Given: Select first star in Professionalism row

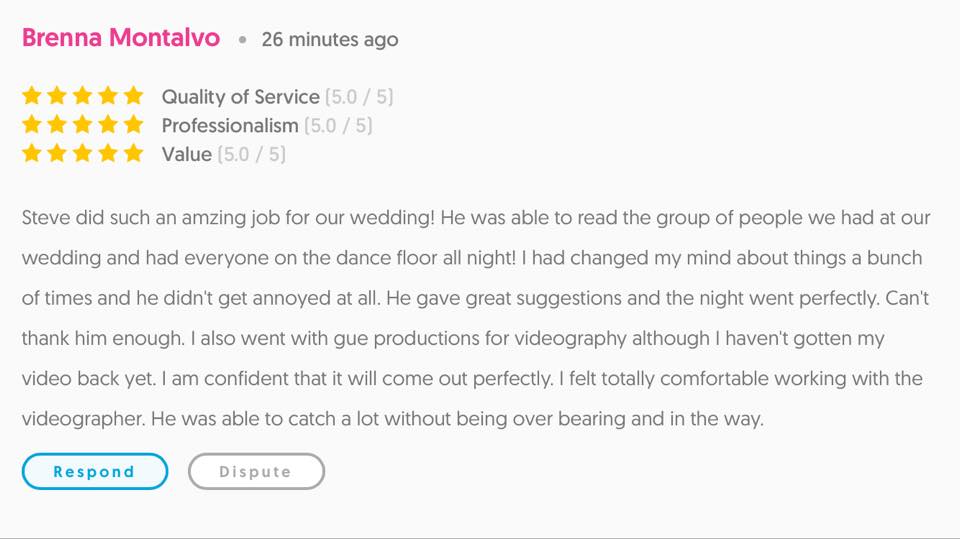Looking at the screenshot, I should (x=32, y=124).
